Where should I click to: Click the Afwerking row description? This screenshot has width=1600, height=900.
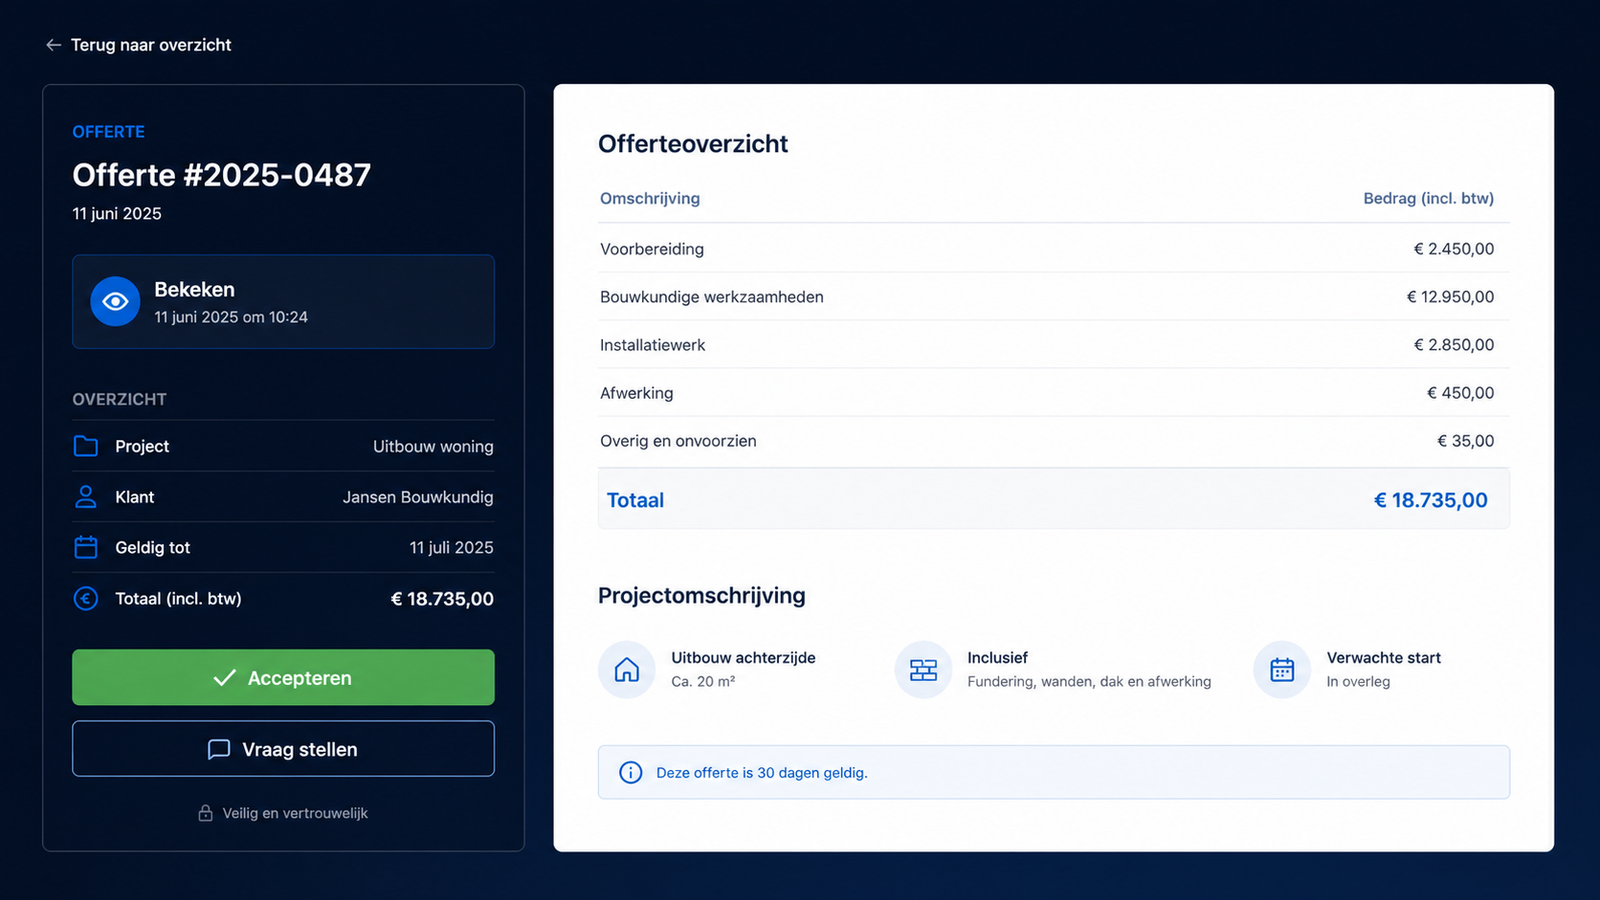(636, 393)
